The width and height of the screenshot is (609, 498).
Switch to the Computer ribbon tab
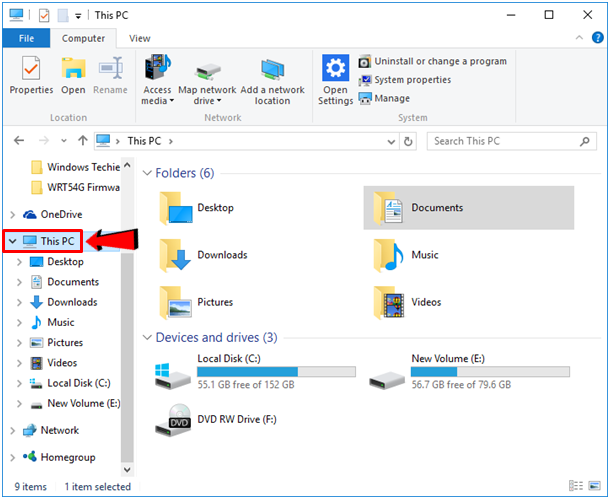(83, 38)
